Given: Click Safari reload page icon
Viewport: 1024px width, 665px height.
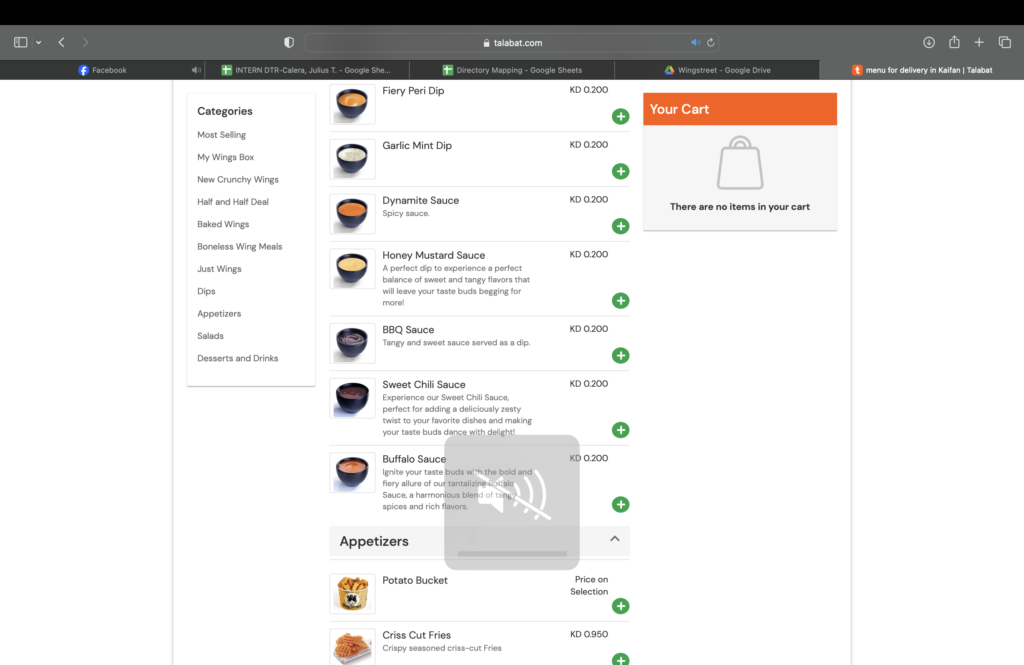Looking at the screenshot, I should 711,43.
